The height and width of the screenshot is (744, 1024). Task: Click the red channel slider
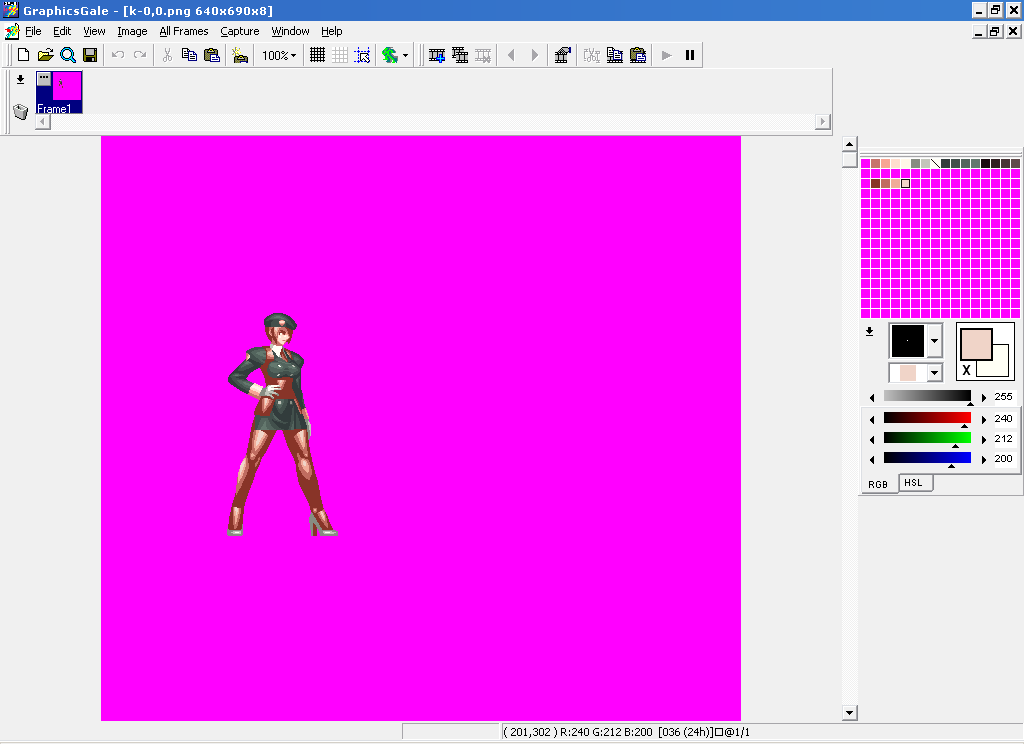point(927,418)
